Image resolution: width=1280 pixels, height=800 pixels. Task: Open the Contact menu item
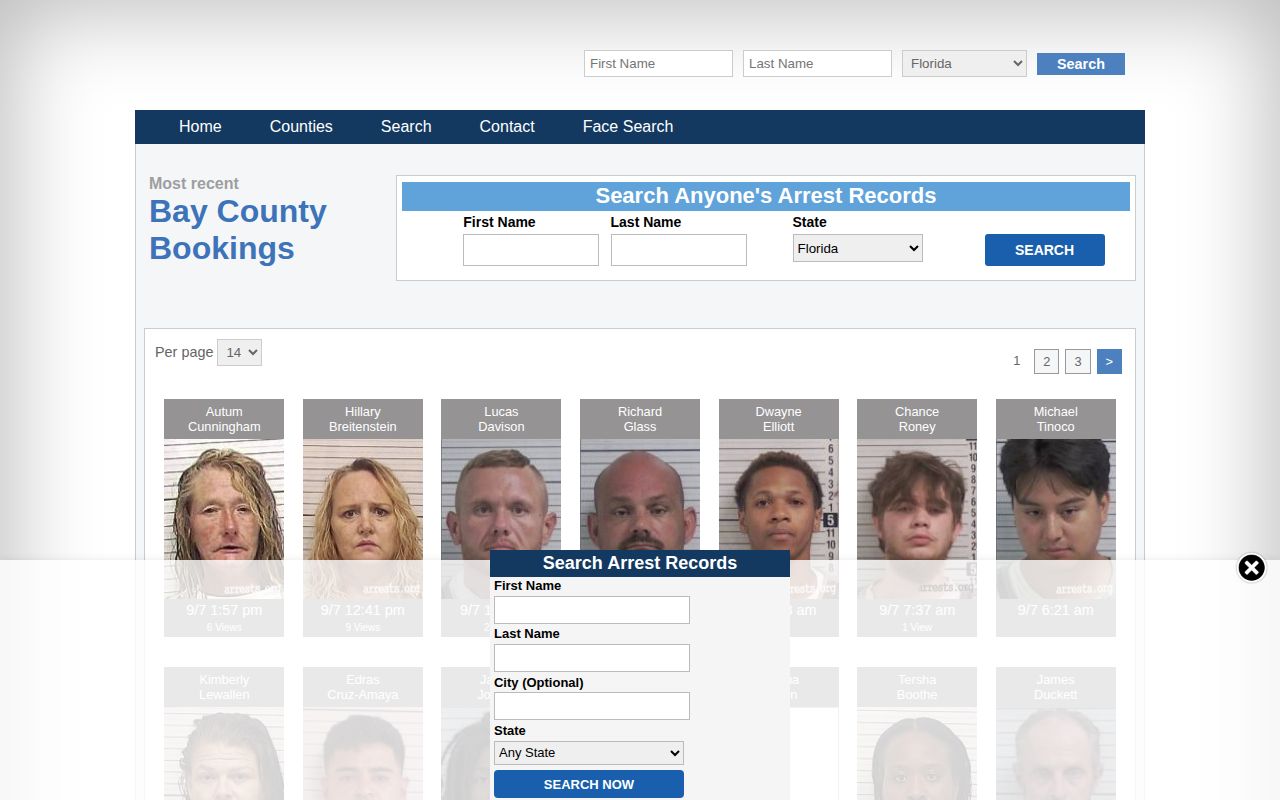tap(507, 127)
